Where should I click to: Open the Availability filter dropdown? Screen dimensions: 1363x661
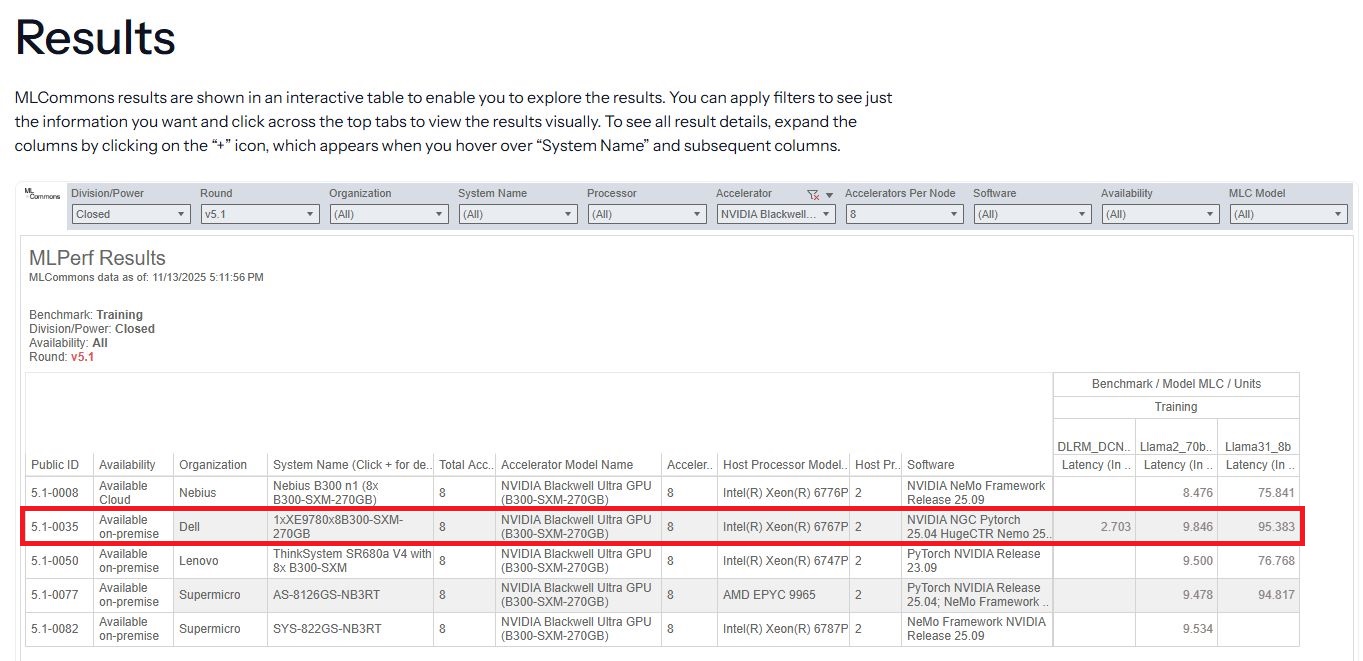1160,214
